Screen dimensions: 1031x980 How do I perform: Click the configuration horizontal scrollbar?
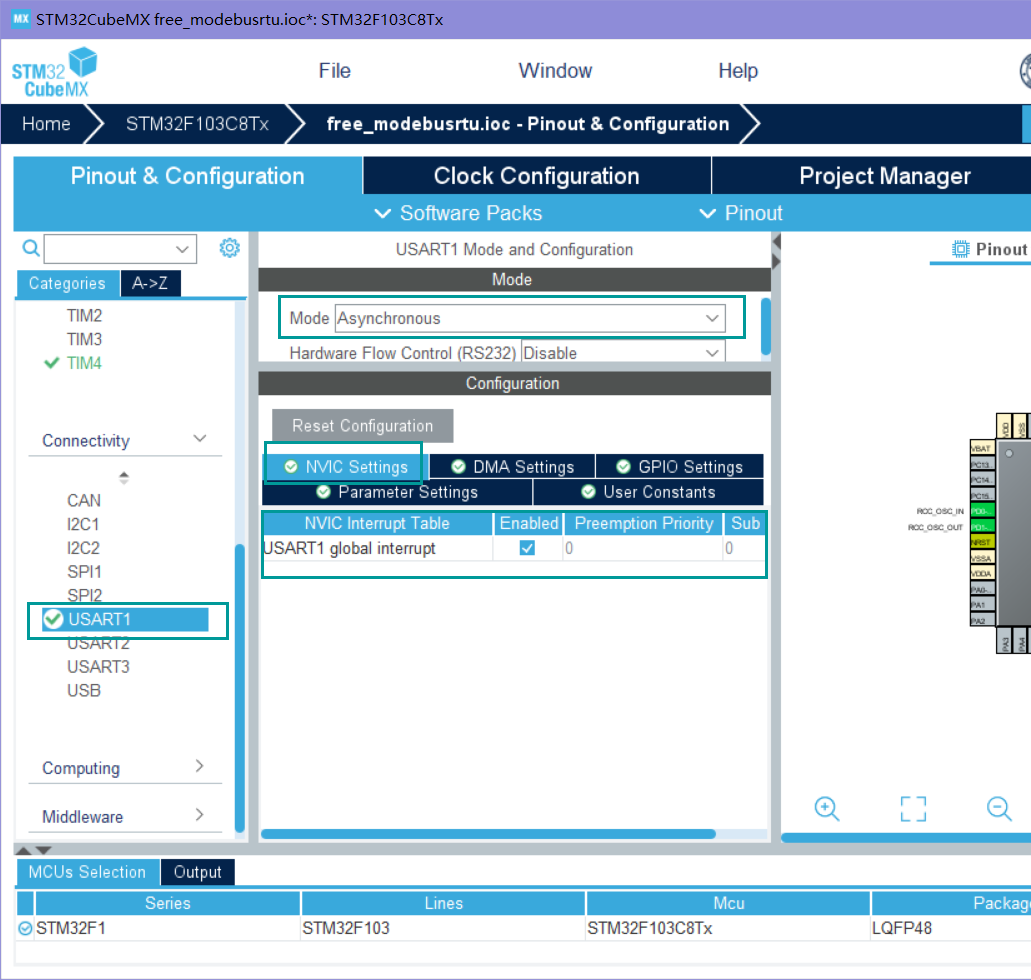(489, 834)
